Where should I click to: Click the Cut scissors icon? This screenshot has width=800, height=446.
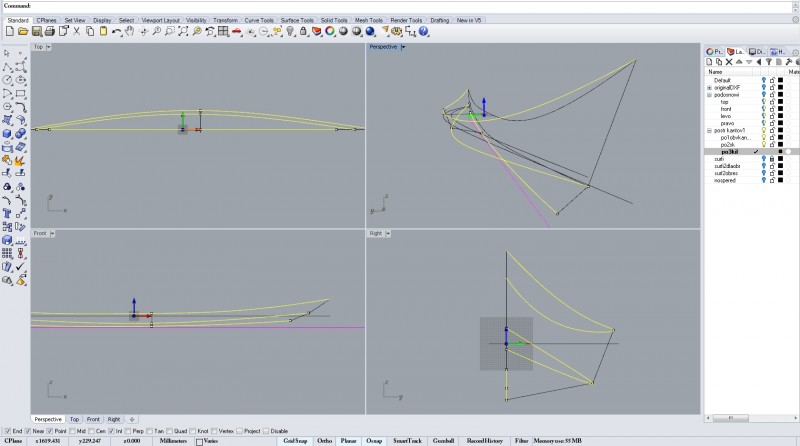[x=76, y=31]
